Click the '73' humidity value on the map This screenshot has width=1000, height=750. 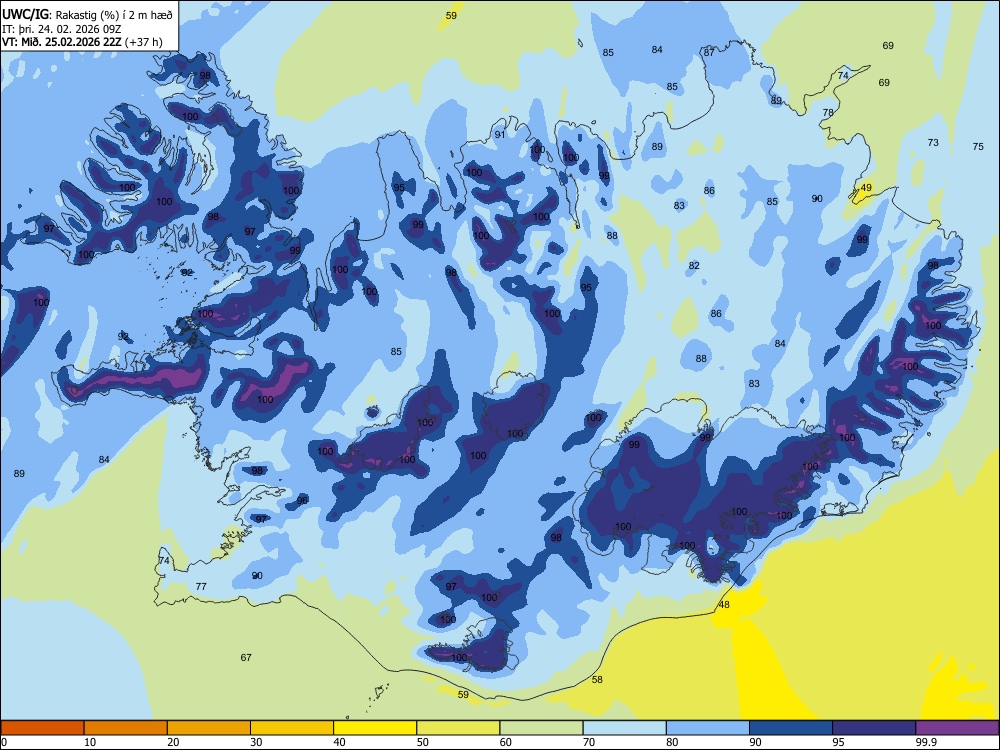point(933,142)
